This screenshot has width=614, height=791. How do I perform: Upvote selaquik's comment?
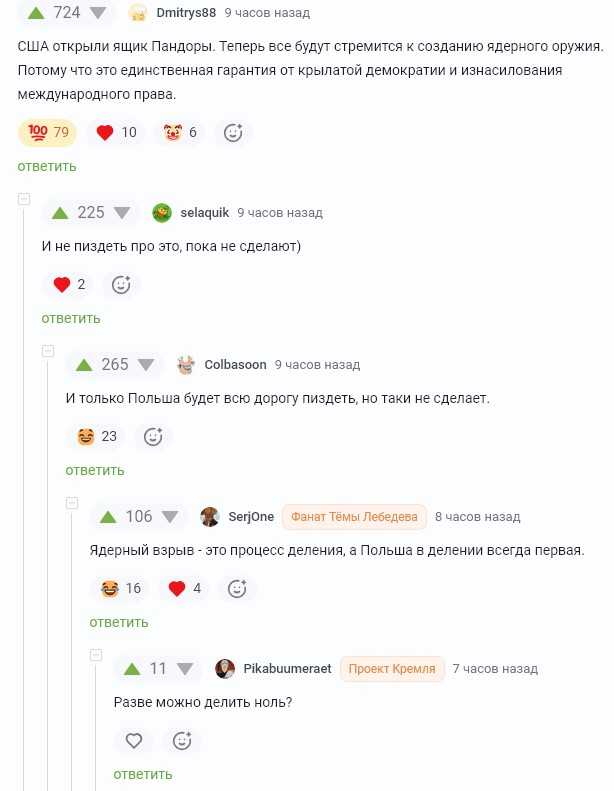(x=60, y=213)
